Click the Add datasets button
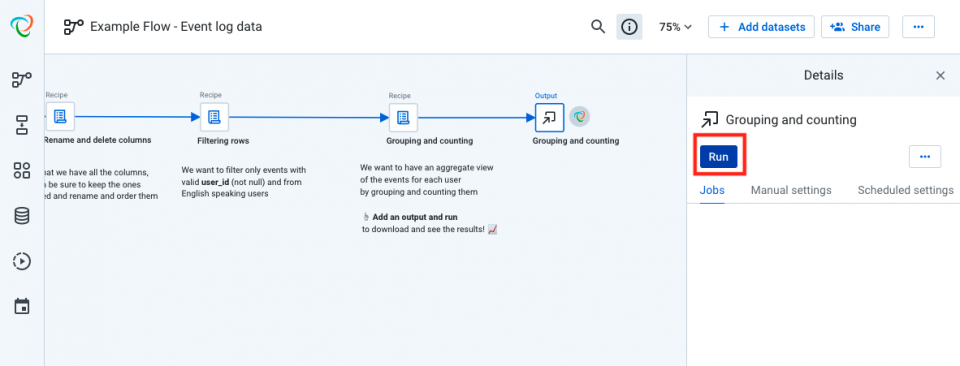This screenshot has height=366, width=960. pyautogui.click(x=762, y=27)
